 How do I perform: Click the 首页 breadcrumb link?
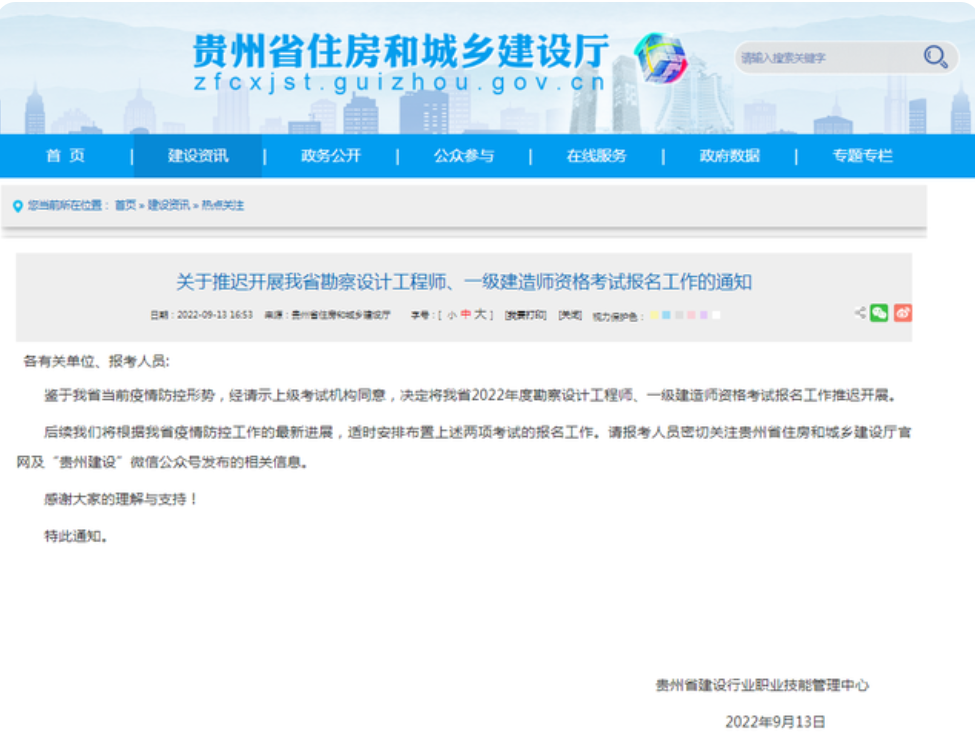tap(125, 205)
